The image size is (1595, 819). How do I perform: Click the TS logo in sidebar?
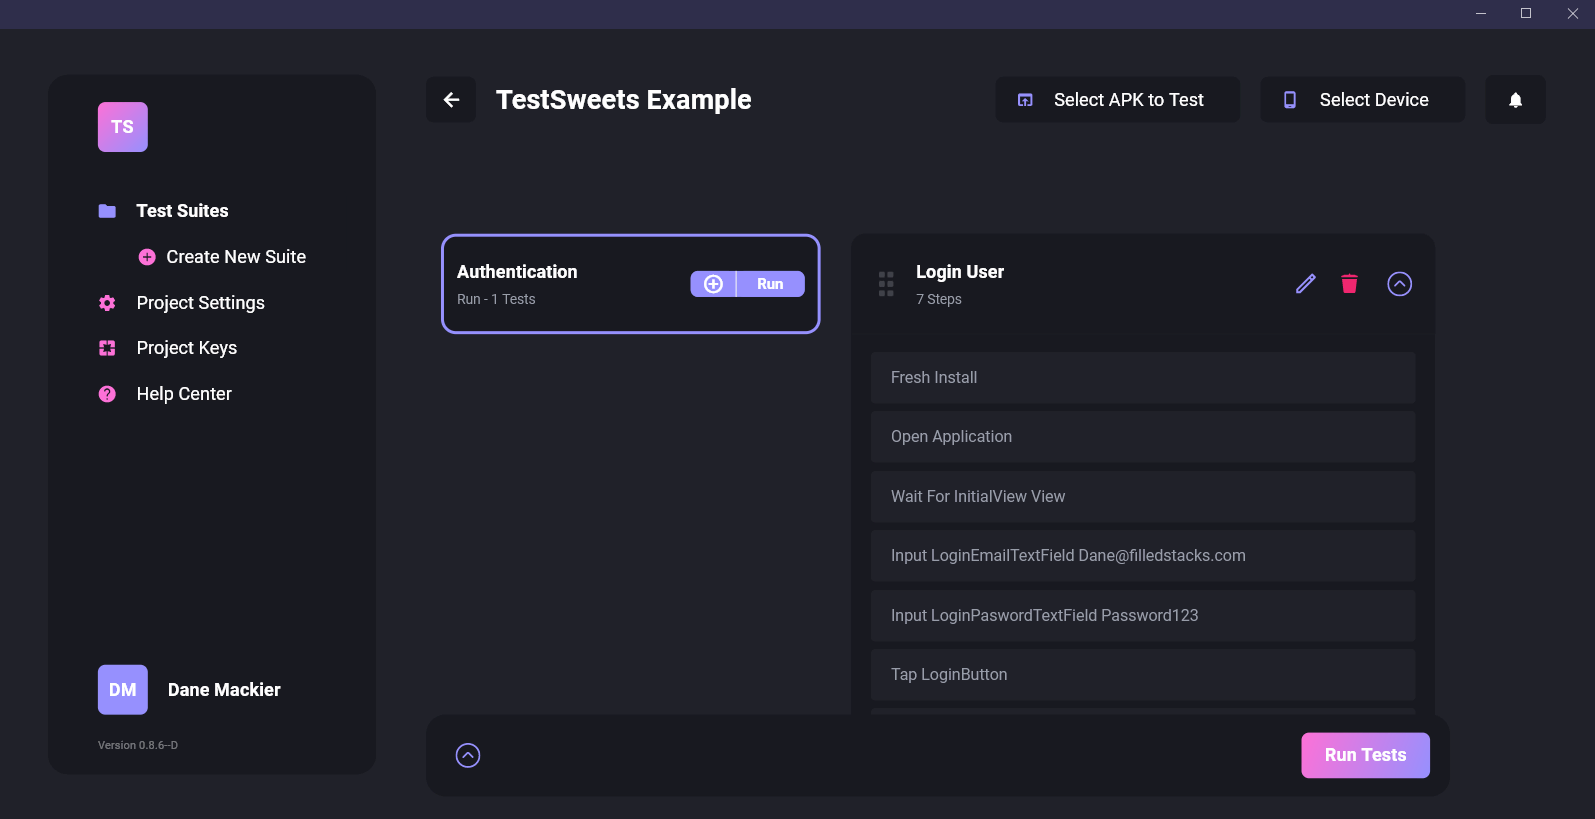123,127
